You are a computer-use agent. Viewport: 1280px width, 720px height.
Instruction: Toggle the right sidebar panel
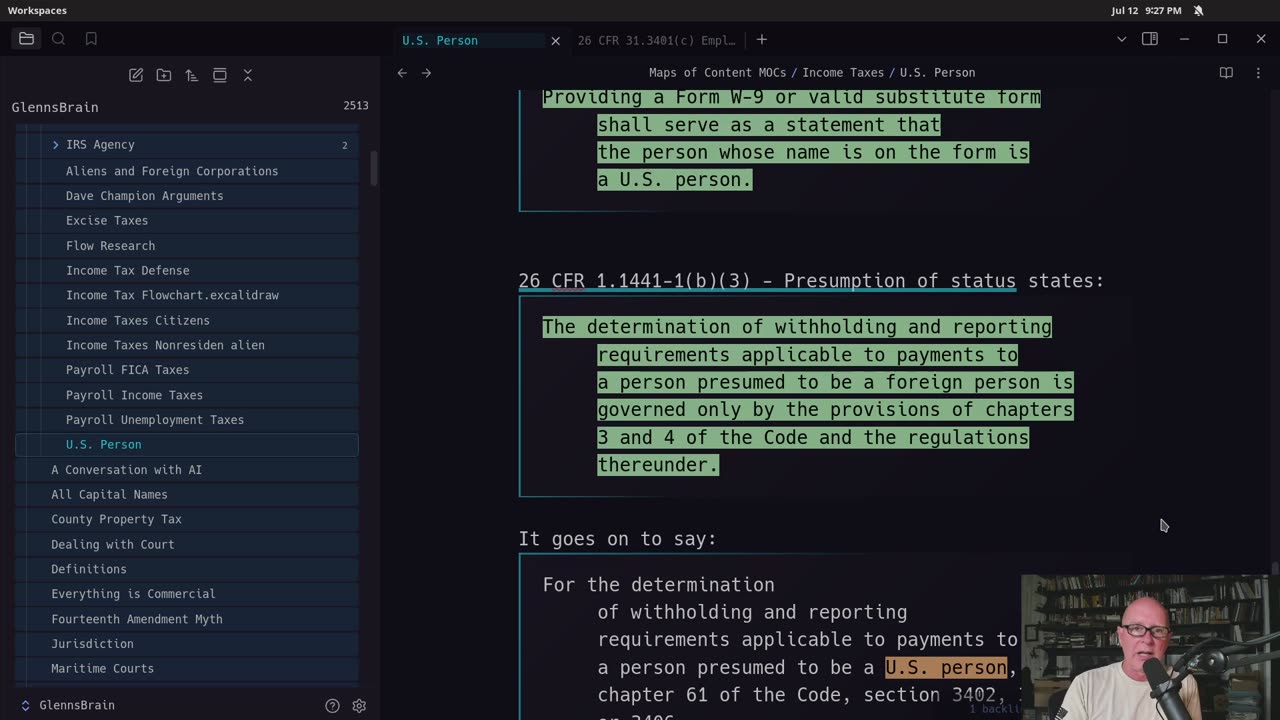(1150, 39)
